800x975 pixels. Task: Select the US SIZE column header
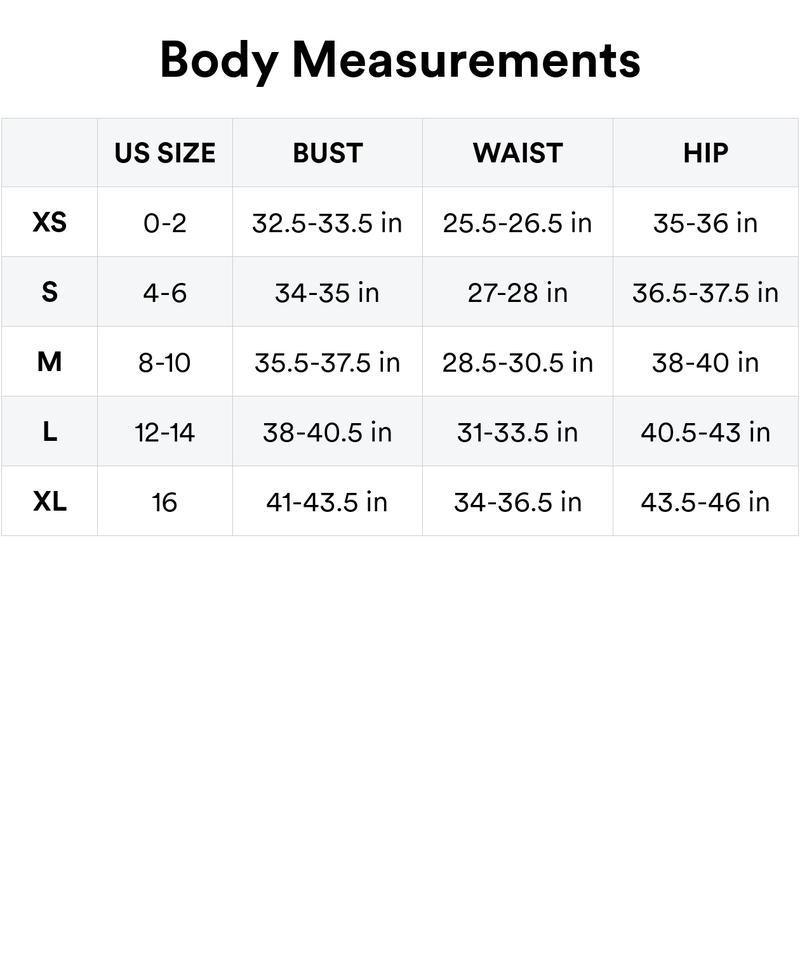(x=165, y=153)
